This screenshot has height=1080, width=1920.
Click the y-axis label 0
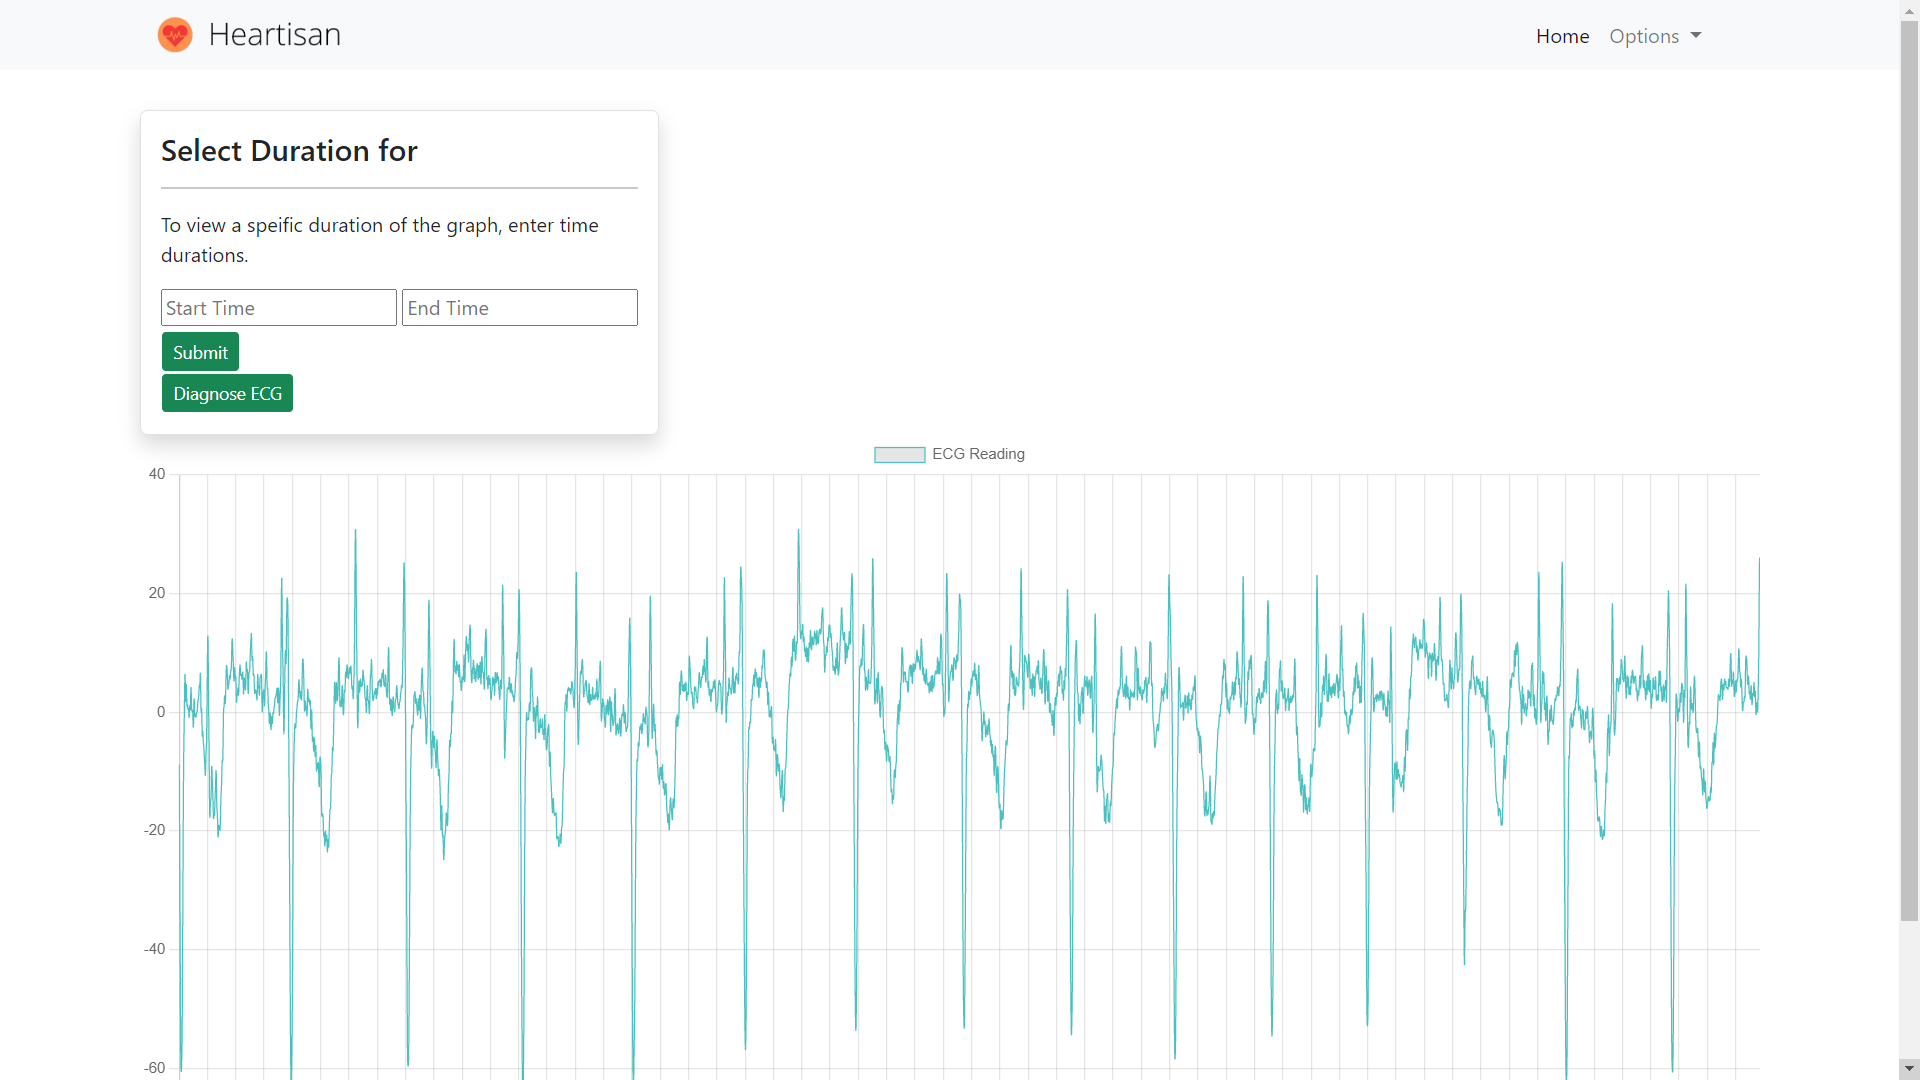coord(161,712)
